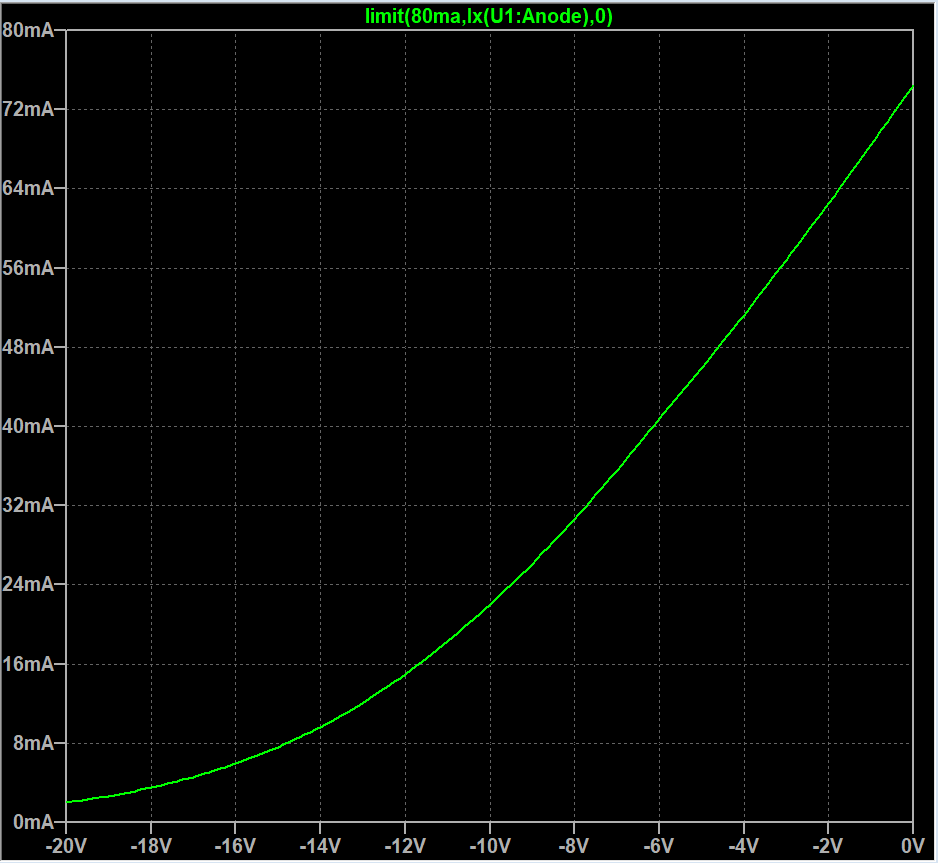Viewport: 938px width, 863px height.
Task: Click the -12V horizontal axis label
Action: pyautogui.click(x=405, y=846)
